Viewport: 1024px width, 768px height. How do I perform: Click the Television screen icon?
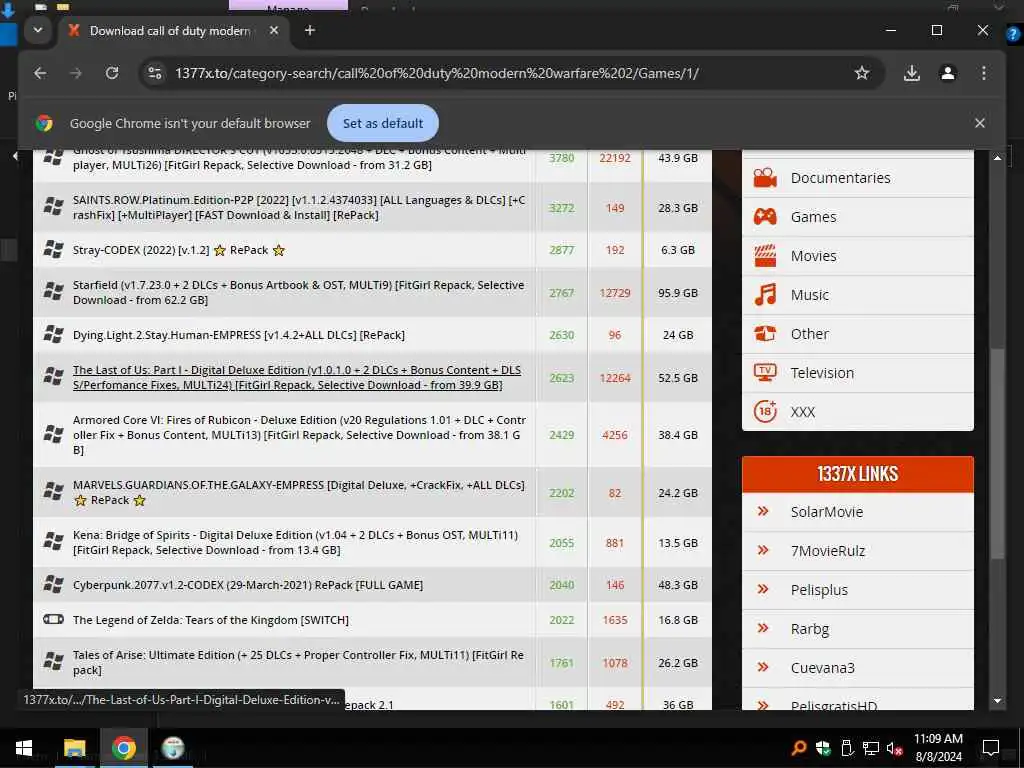pyautogui.click(x=765, y=373)
